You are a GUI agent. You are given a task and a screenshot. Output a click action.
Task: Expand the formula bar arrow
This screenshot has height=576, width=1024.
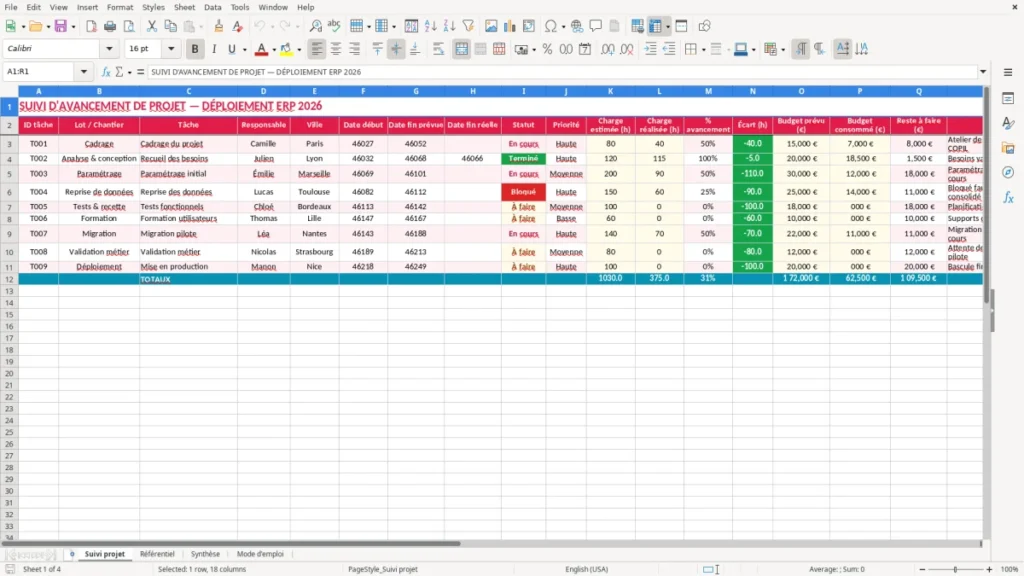point(983,72)
